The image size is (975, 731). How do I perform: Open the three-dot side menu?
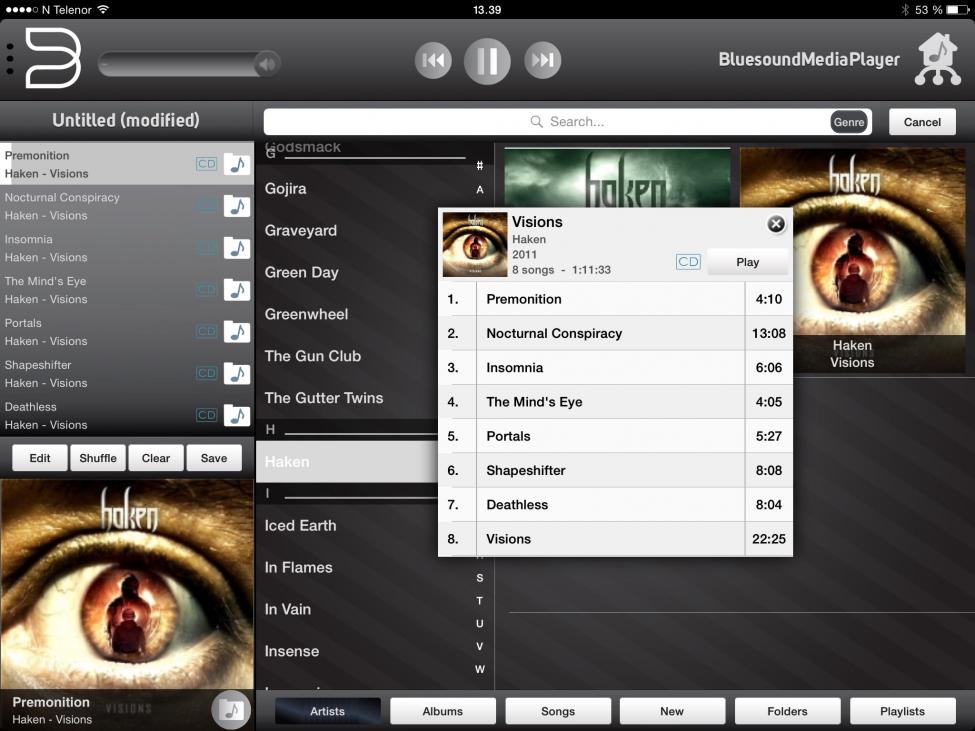pyautogui.click(x=10, y=60)
